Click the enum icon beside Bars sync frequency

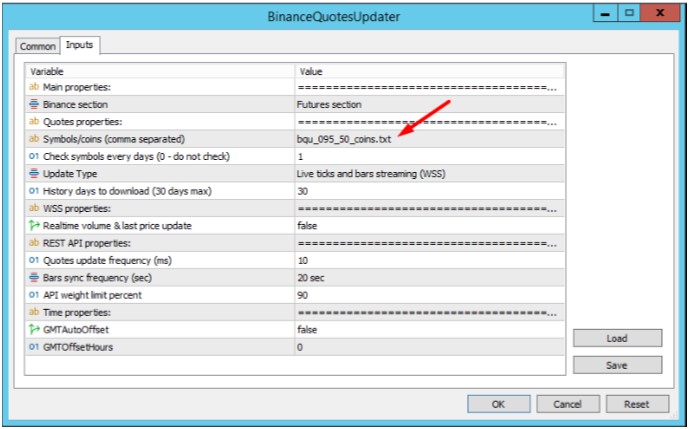click(x=34, y=277)
